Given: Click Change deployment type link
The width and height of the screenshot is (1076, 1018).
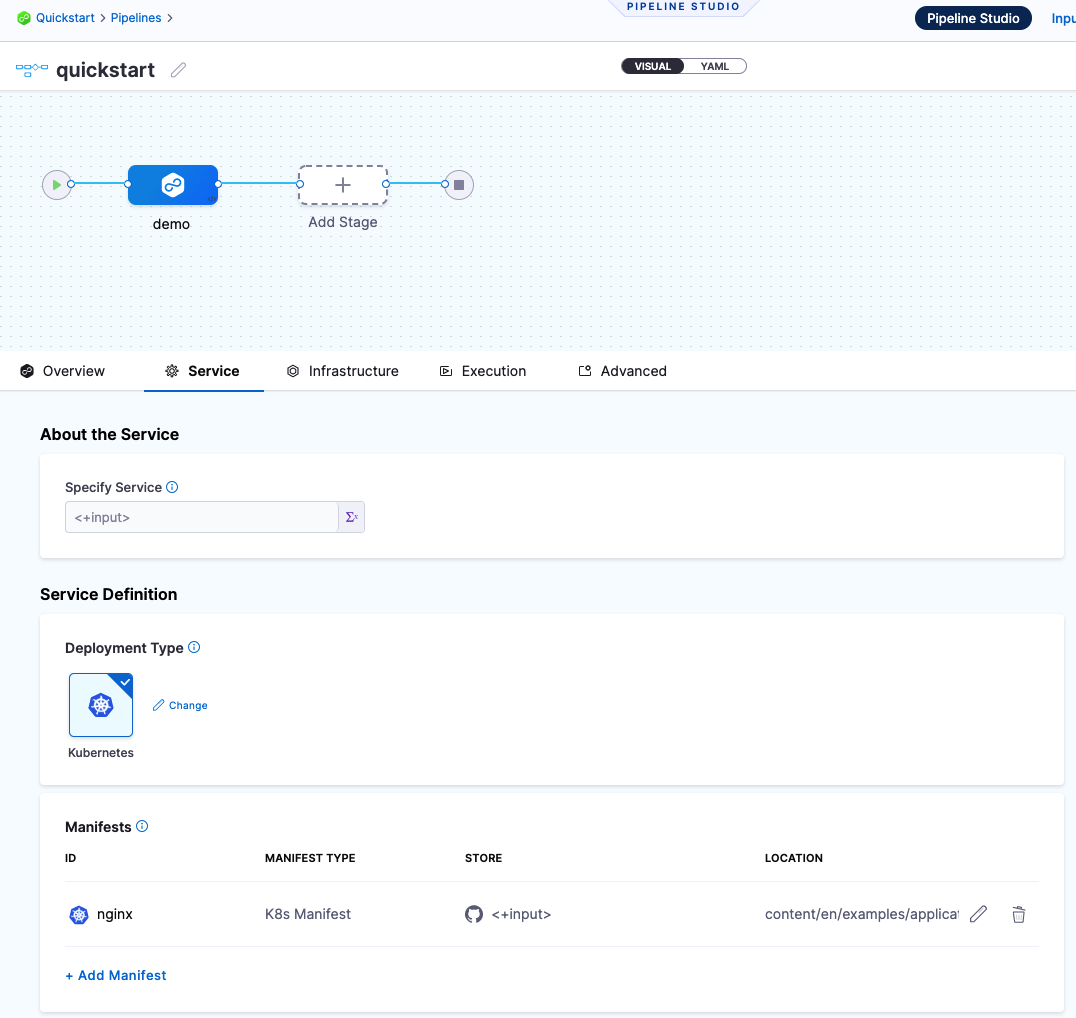Looking at the screenshot, I should (180, 705).
